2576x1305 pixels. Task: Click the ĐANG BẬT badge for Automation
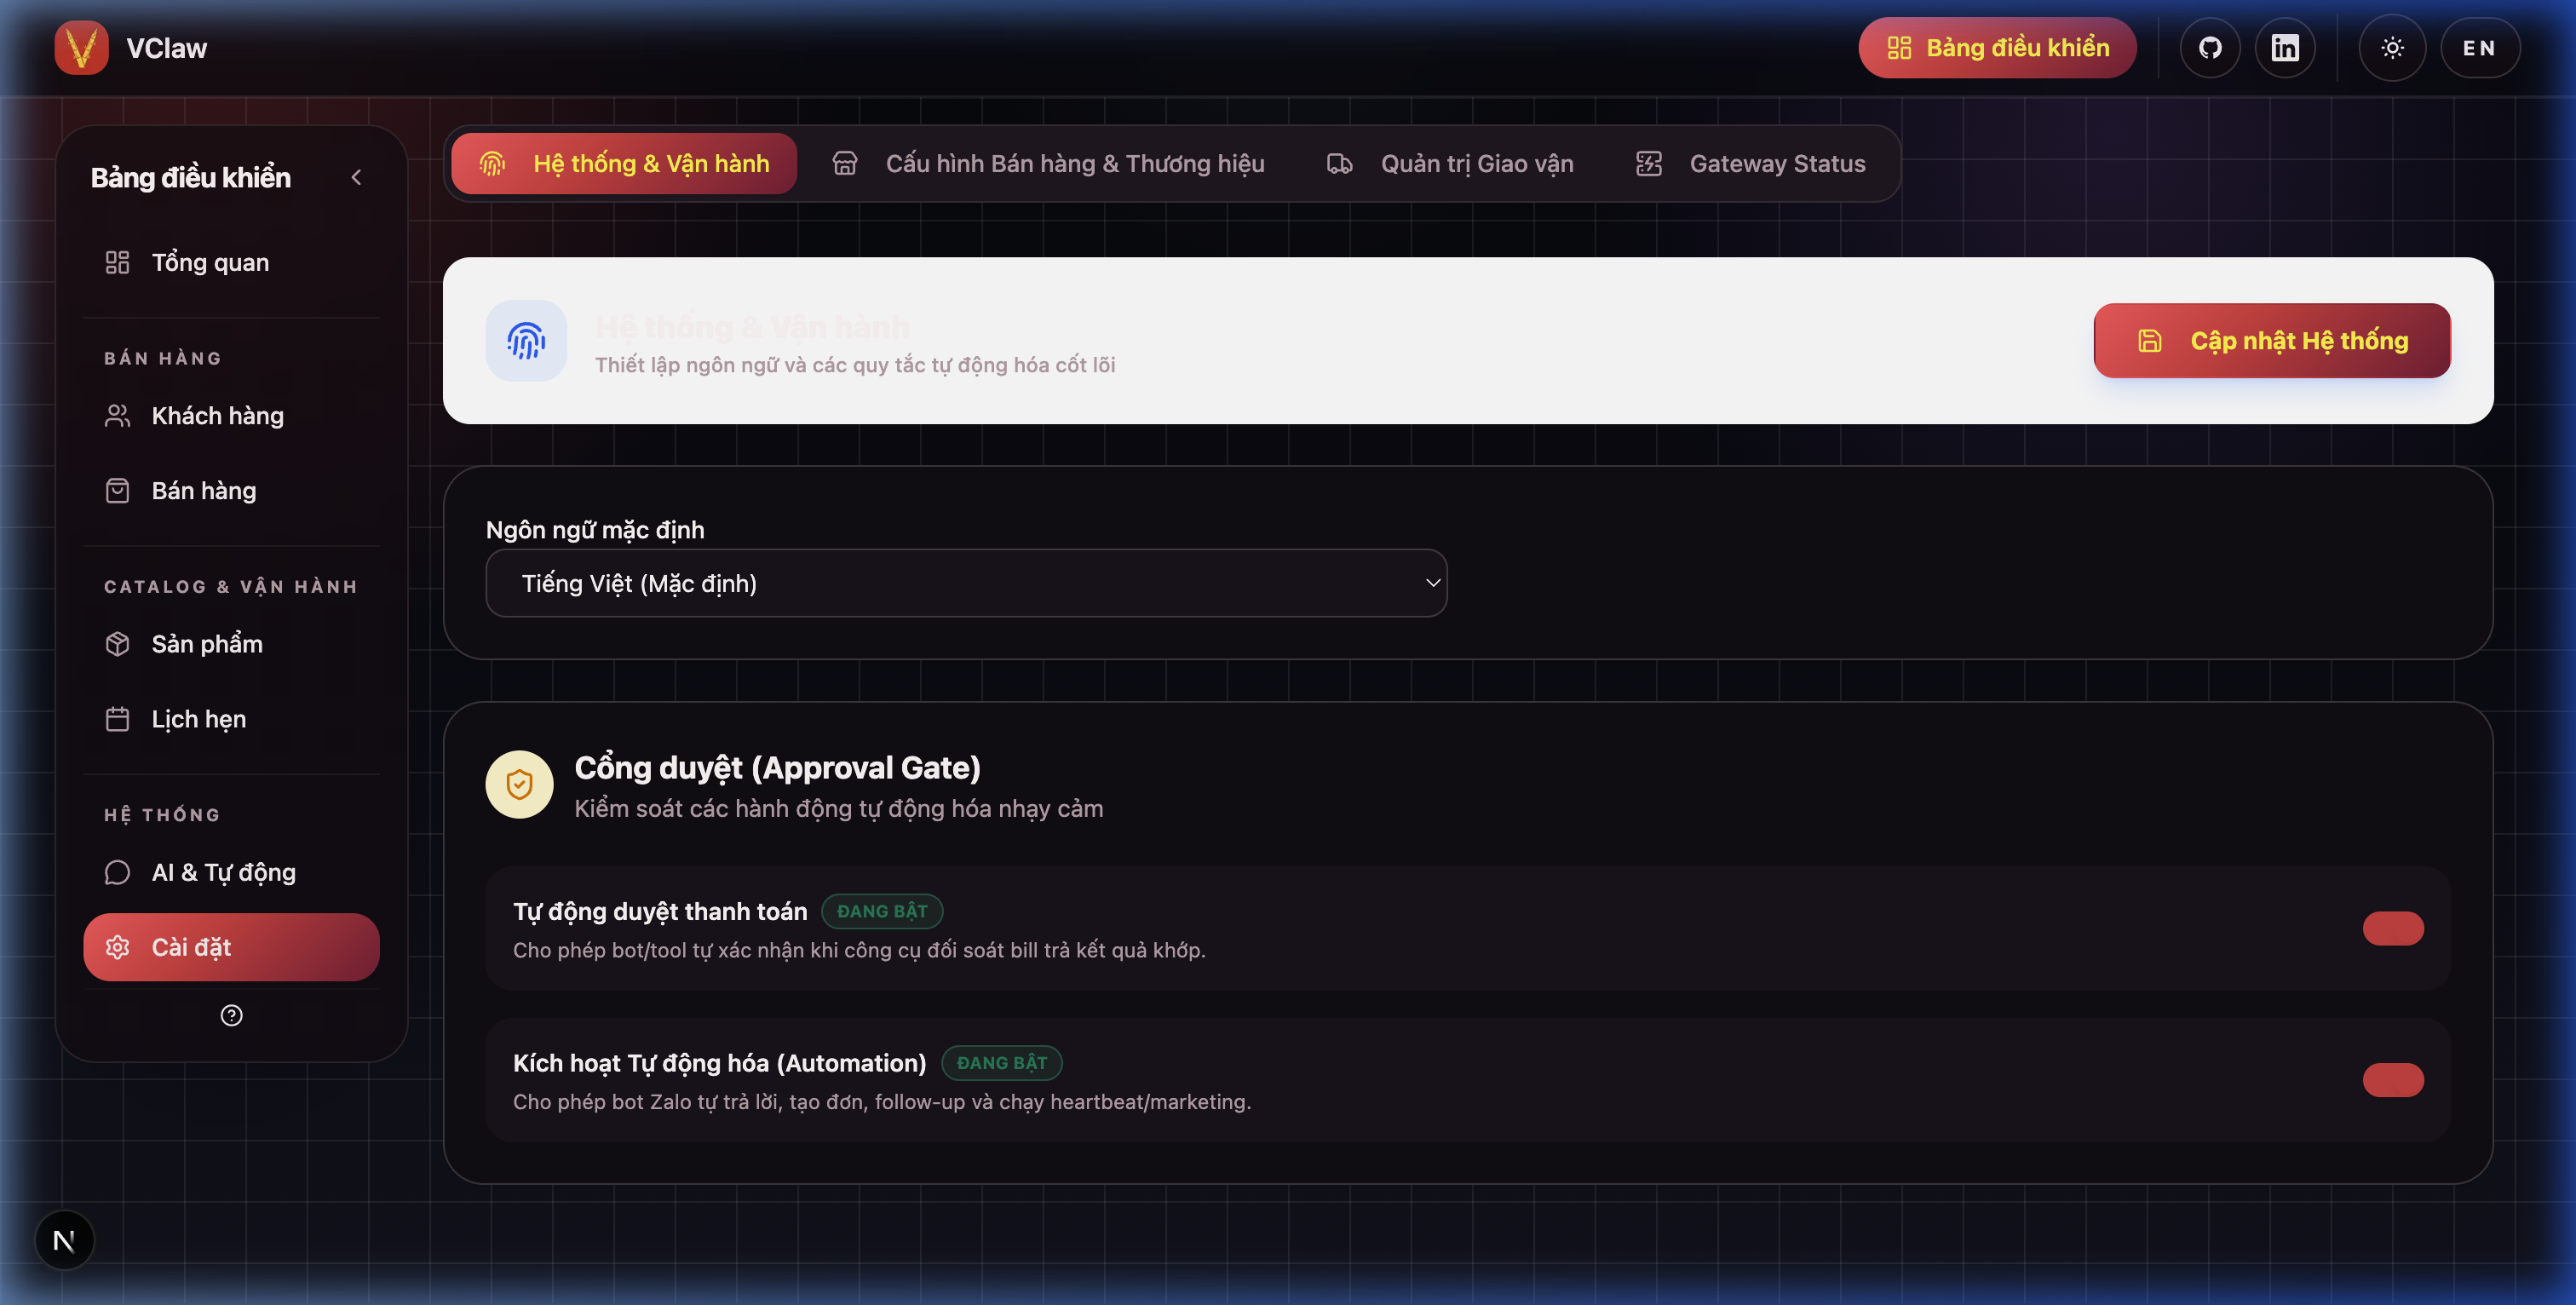(x=1002, y=1063)
